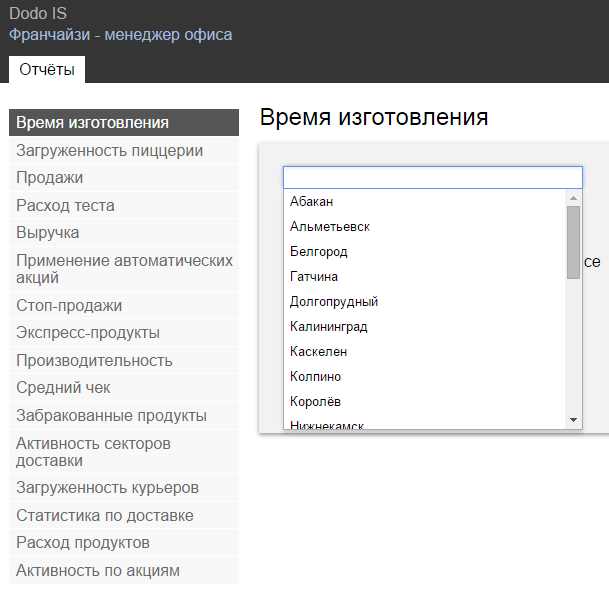Click the city list scroll up arrow
The height and width of the screenshot is (589, 609).
573,198
